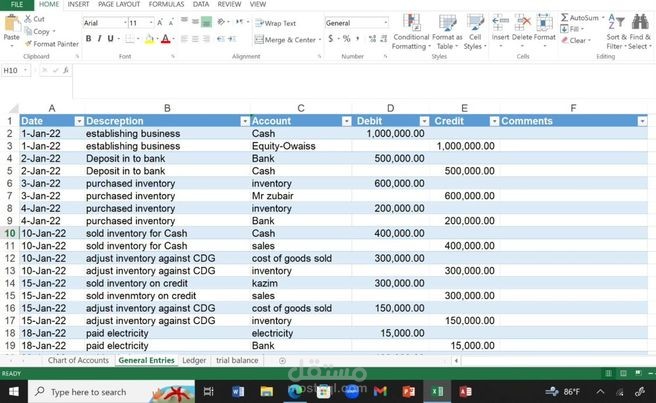Switch to the DATA tab
Screen dimensions: 656x403
(x=201, y=4)
